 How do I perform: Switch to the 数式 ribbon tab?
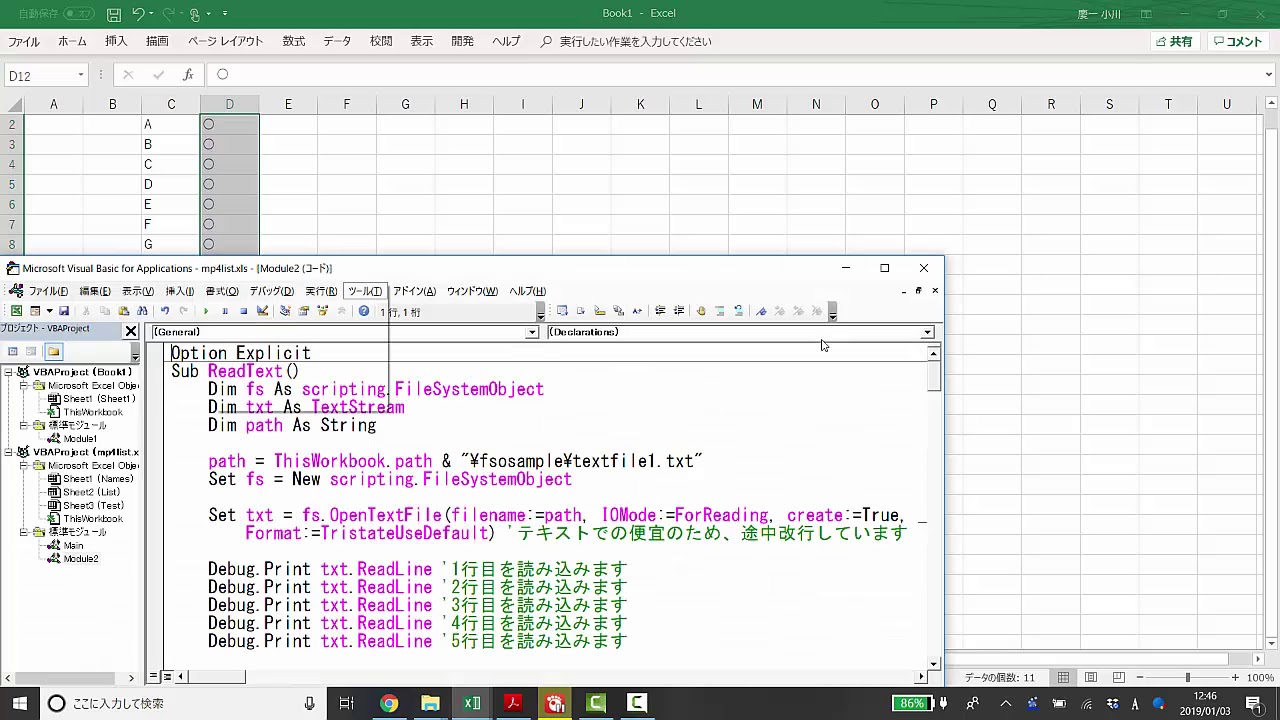click(x=293, y=42)
